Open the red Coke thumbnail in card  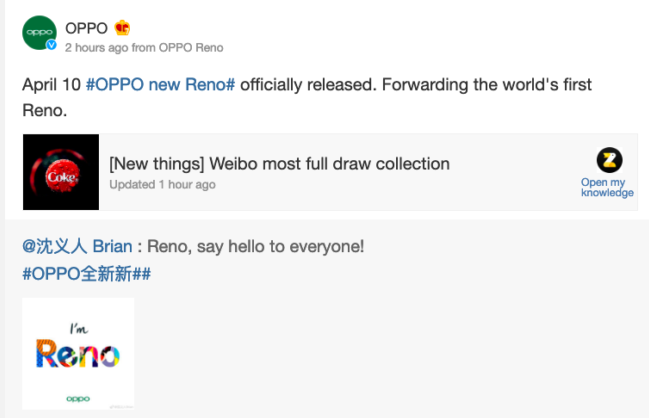[61, 173]
